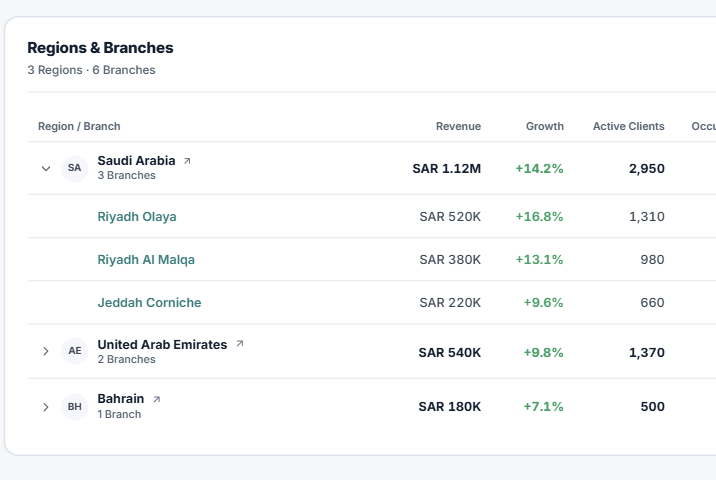Click the SAR 1.12M revenue value
Viewport: 716px width, 480px height.
pos(447,169)
